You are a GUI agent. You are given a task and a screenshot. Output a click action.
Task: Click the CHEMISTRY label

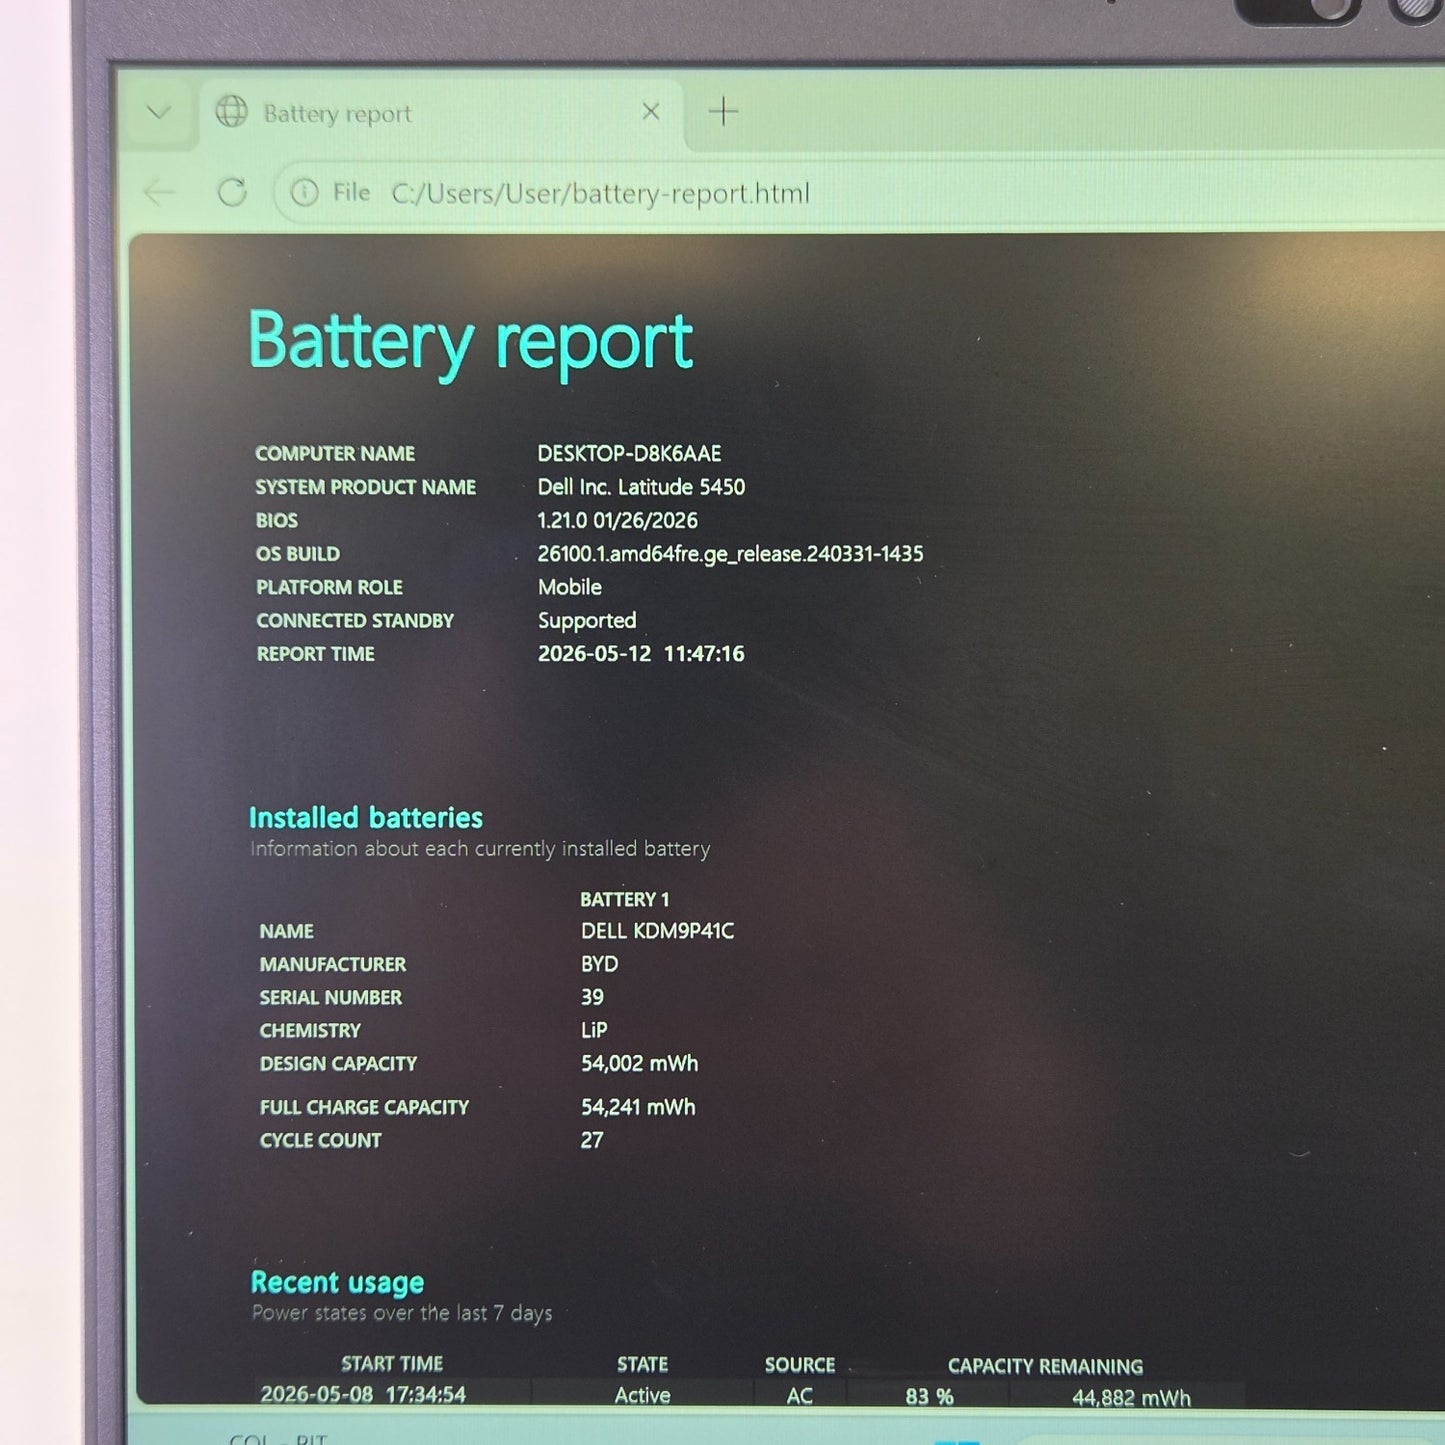tap(310, 1030)
